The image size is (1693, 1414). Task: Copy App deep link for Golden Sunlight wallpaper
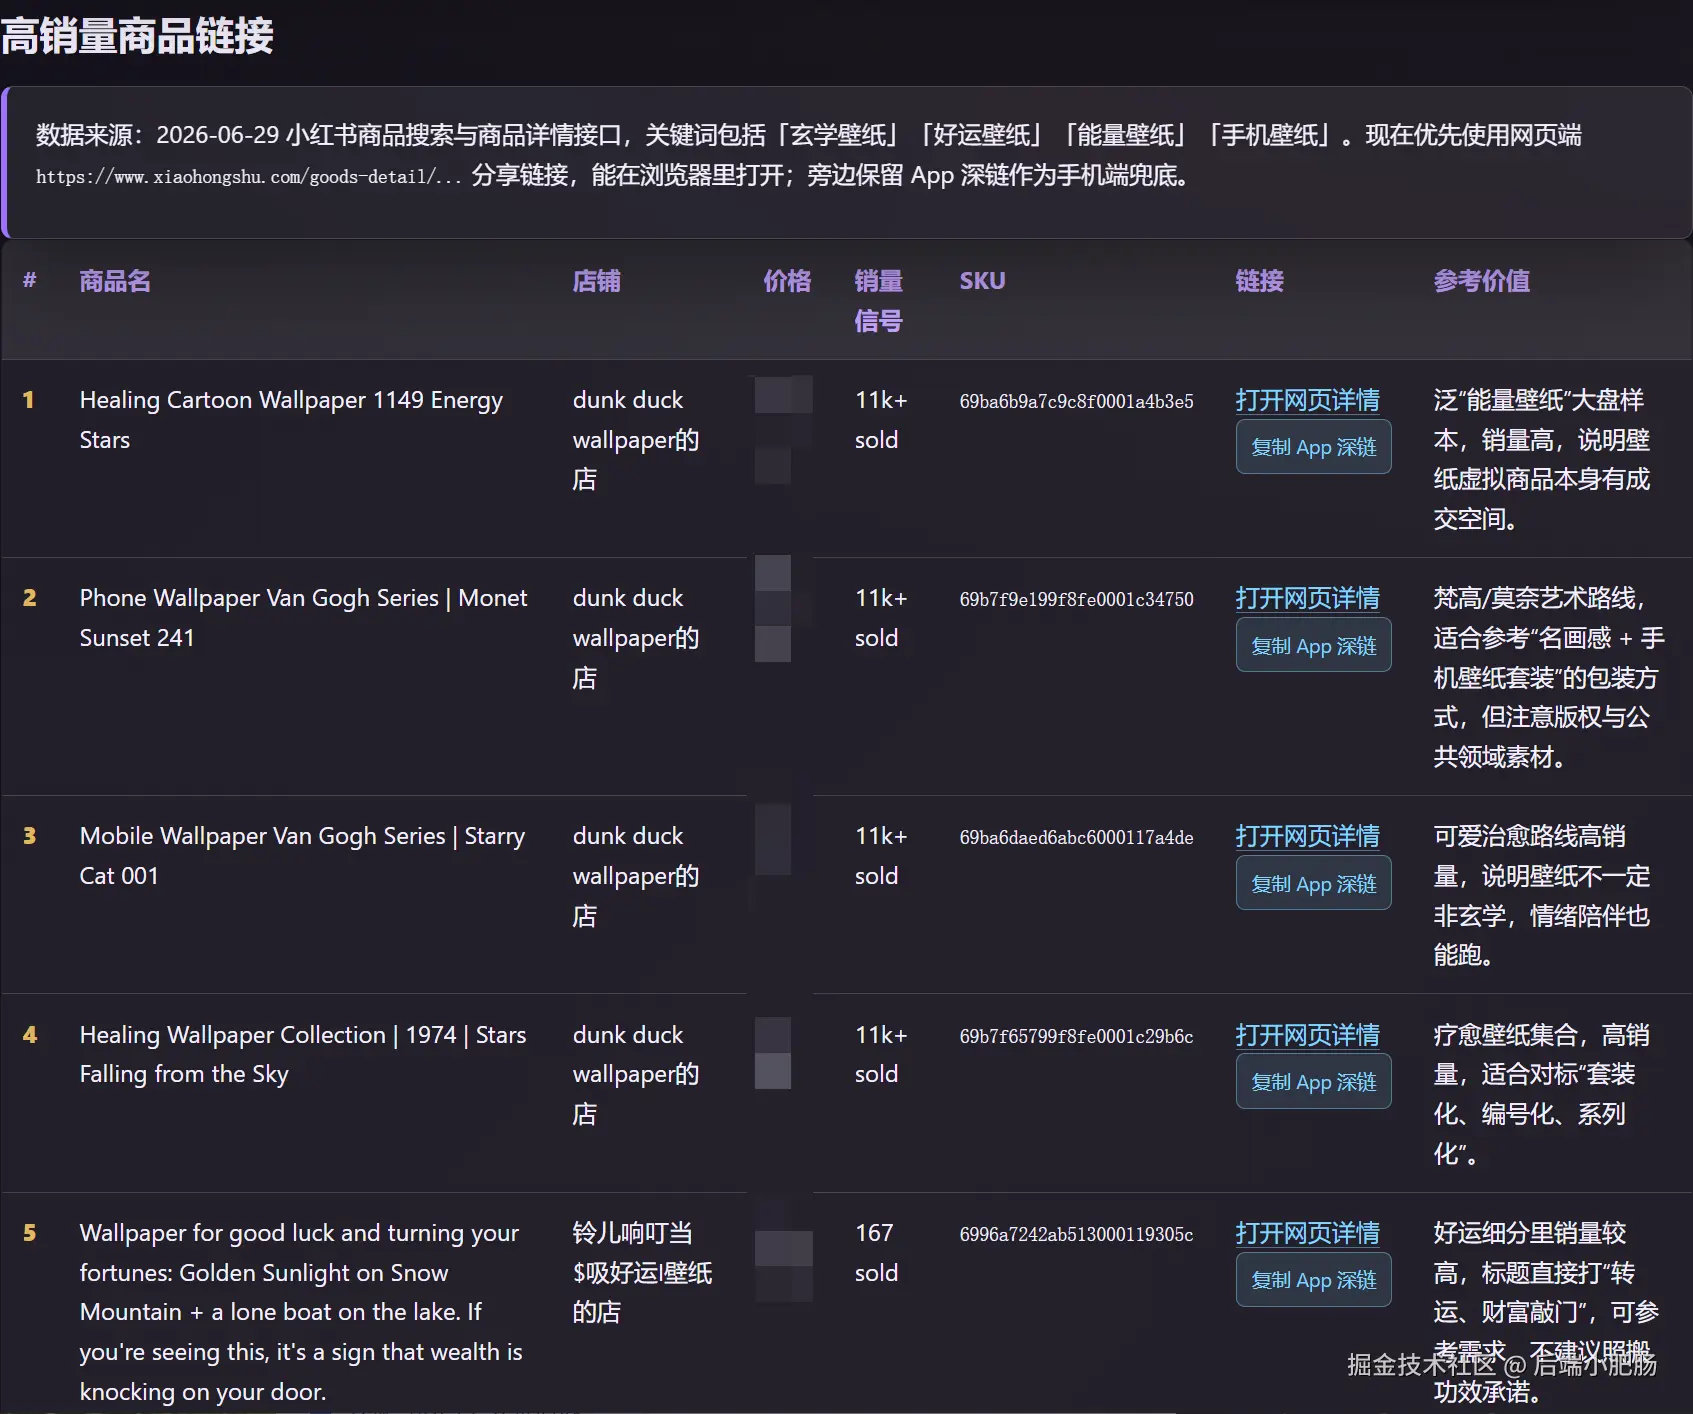pyautogui.click(x=1313, y=1280)
